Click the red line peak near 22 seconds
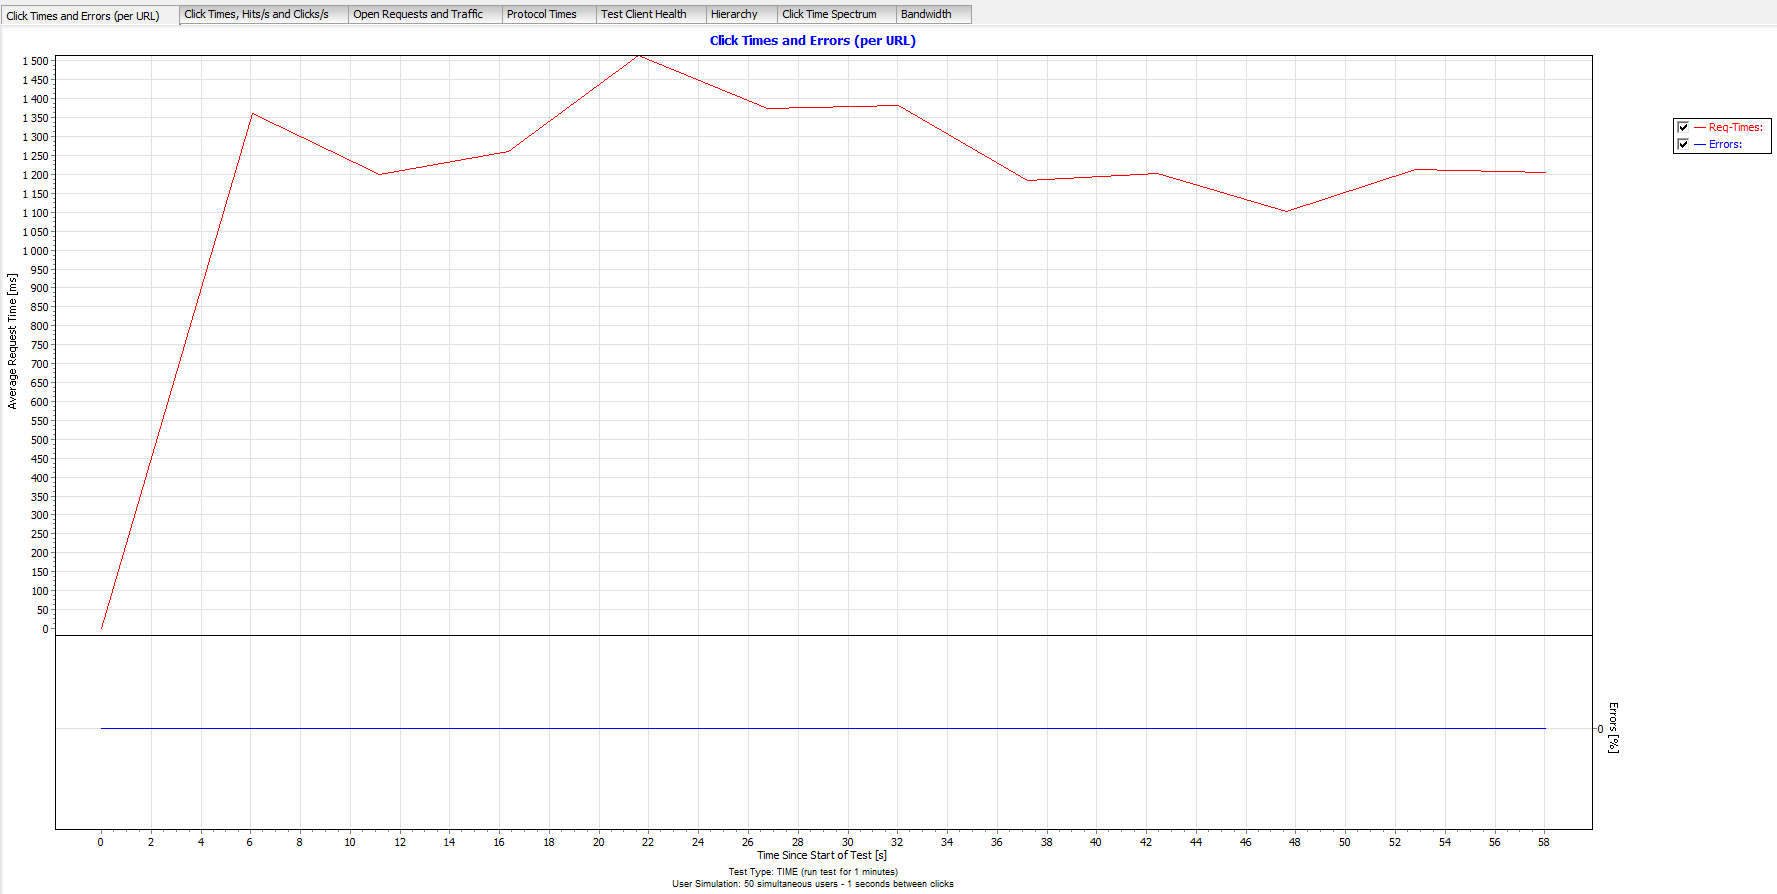This screenshot has width=1777, height=894. (x=640, y=56)
